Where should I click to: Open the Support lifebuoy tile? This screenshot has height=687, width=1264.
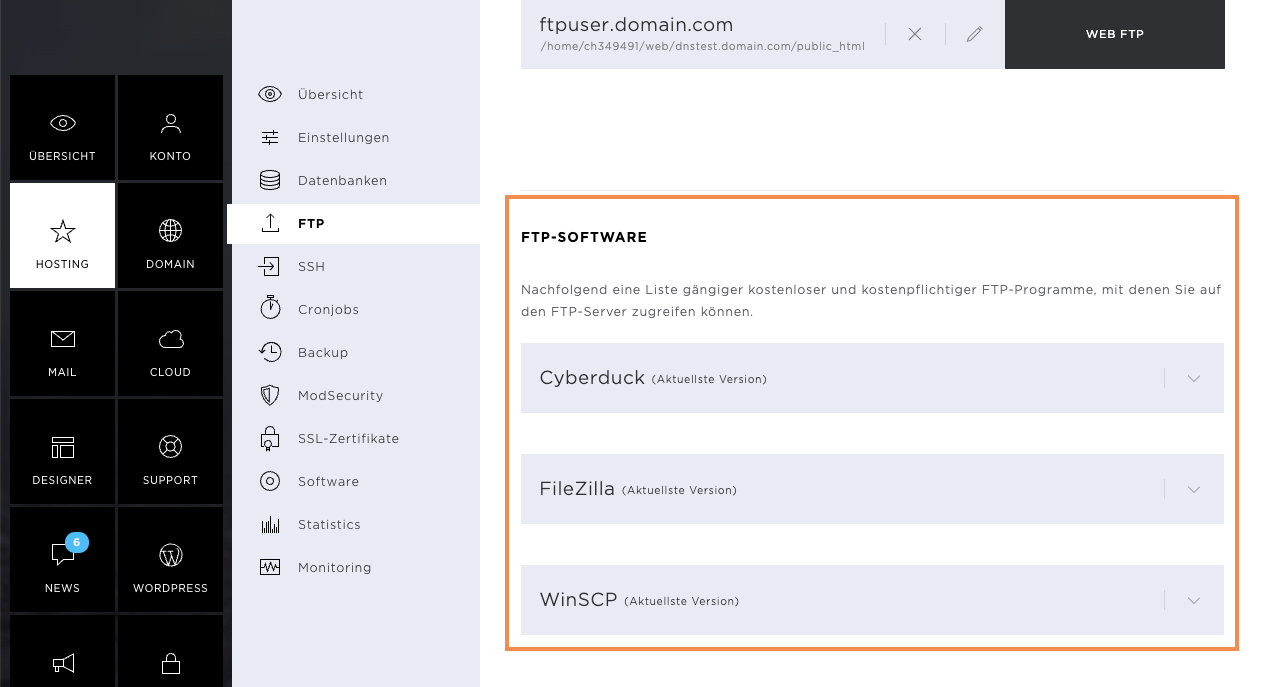170,451
